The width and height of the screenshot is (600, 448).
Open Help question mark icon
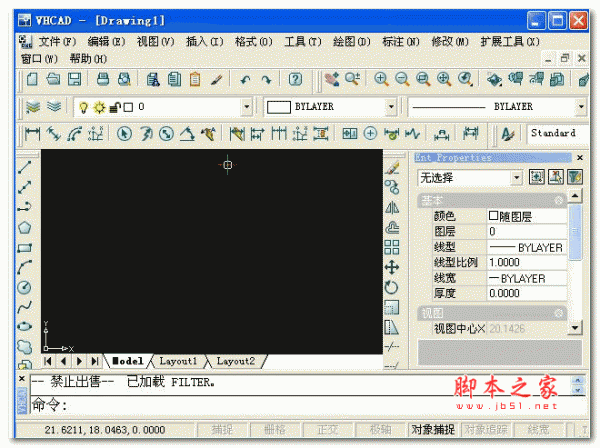point(295,79)
